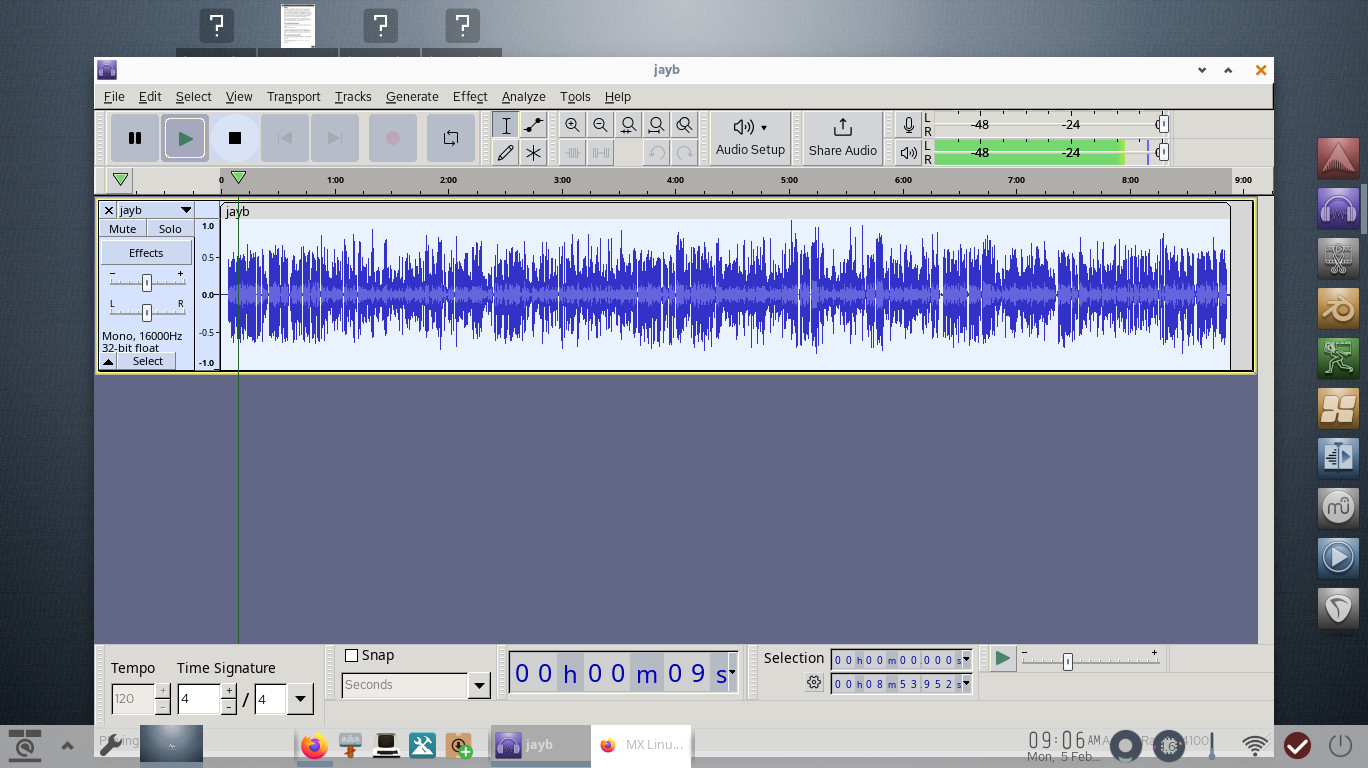The width and height of the screenshot is (1368, 768).
Task: Click the microphone record meter icon
Action: [908, 125]
